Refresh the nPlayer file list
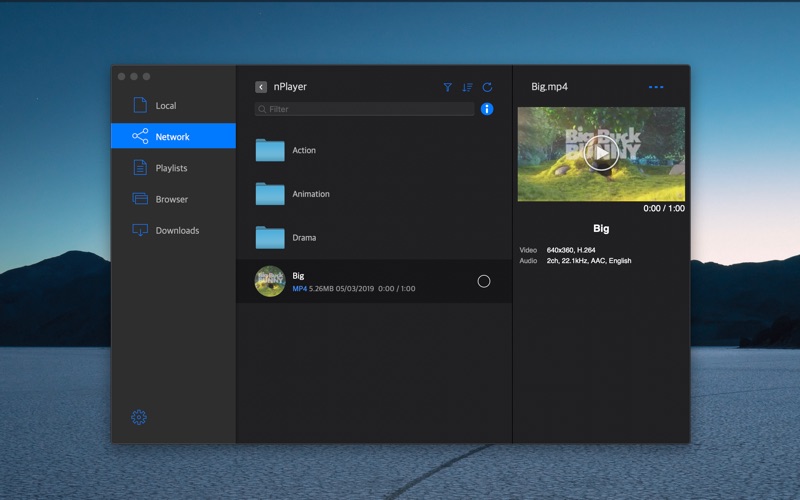The height and width of the screenshot is (500, 800). pyautogui.click(x=487, y=87)
